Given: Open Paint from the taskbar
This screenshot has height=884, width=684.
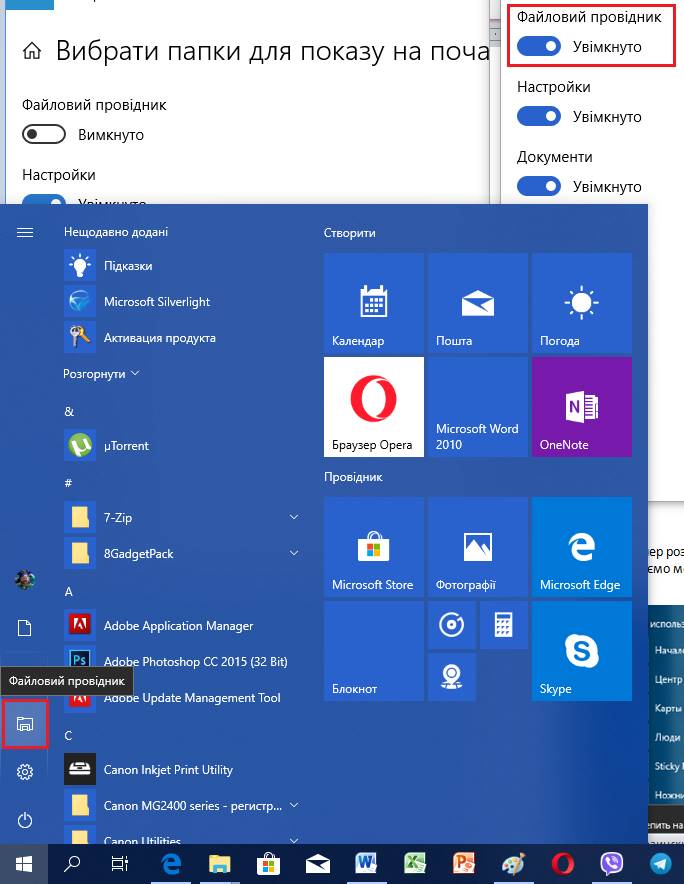Looking at the screenshot, I should point(514,864).
